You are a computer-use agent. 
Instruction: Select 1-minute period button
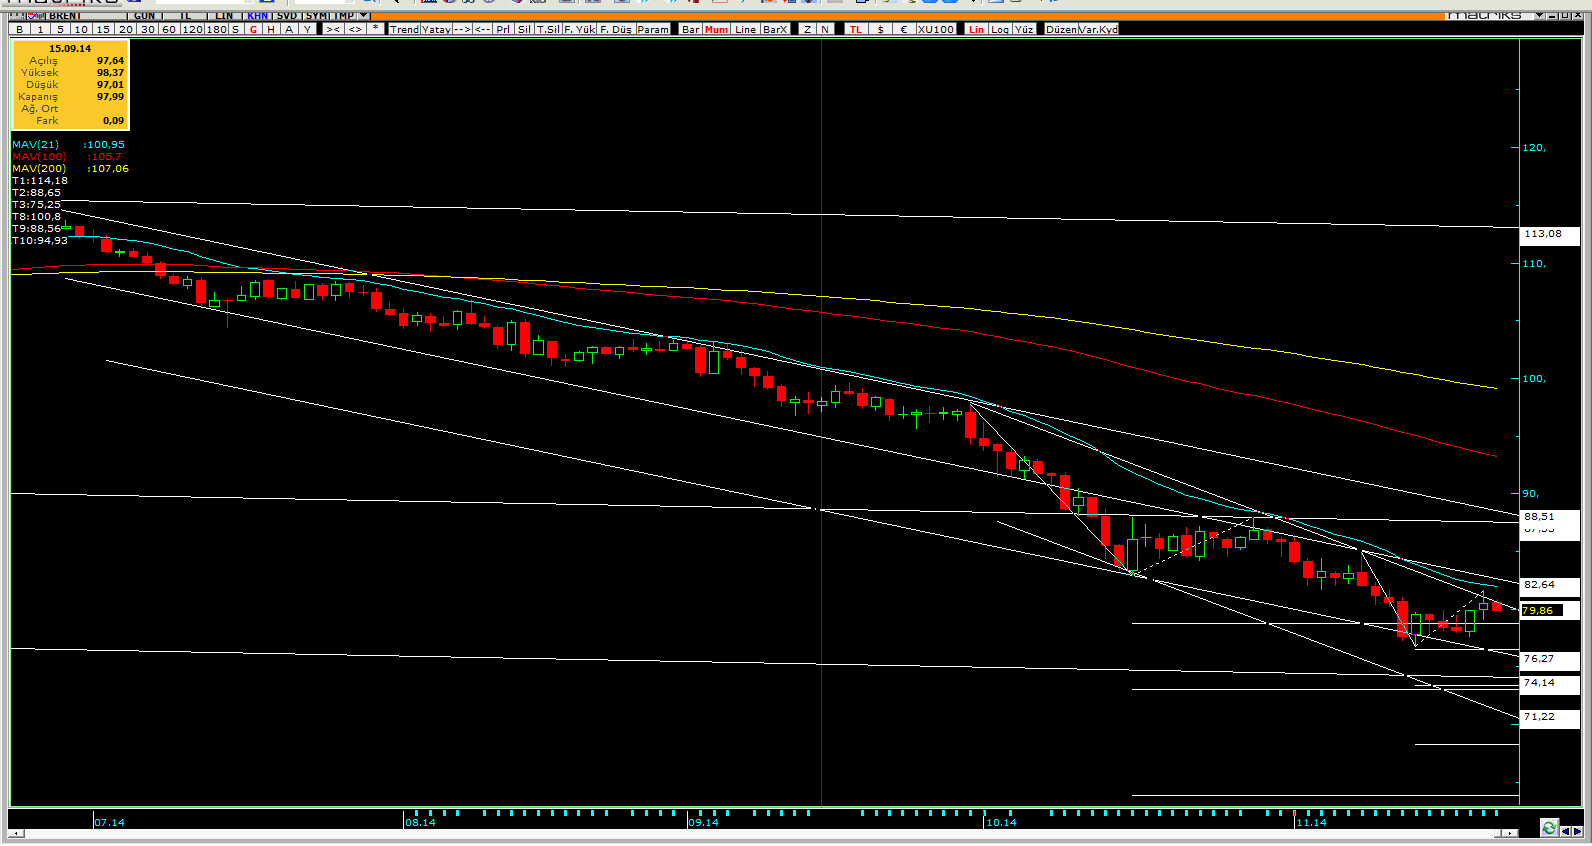tap(40, 29)
